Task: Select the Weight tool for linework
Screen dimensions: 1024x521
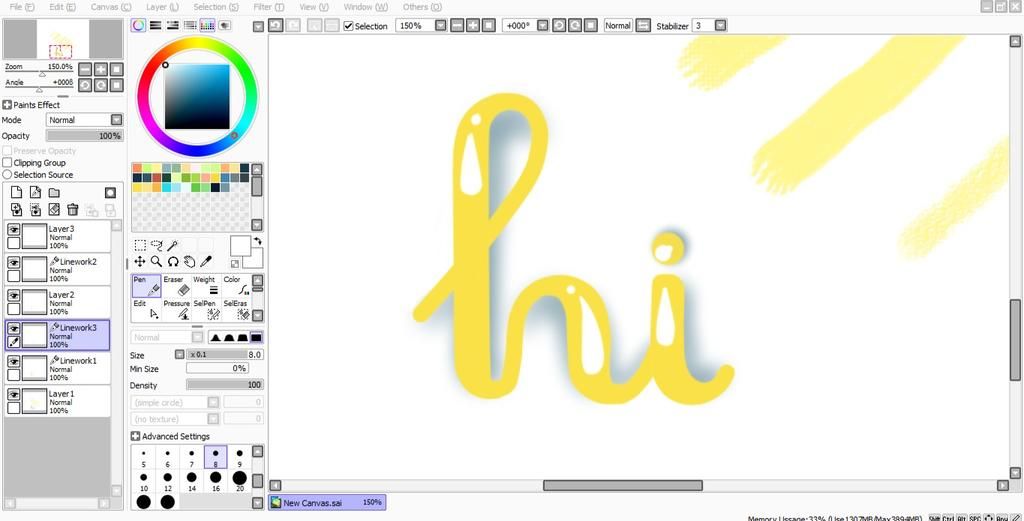Action: tap(206, 286)
